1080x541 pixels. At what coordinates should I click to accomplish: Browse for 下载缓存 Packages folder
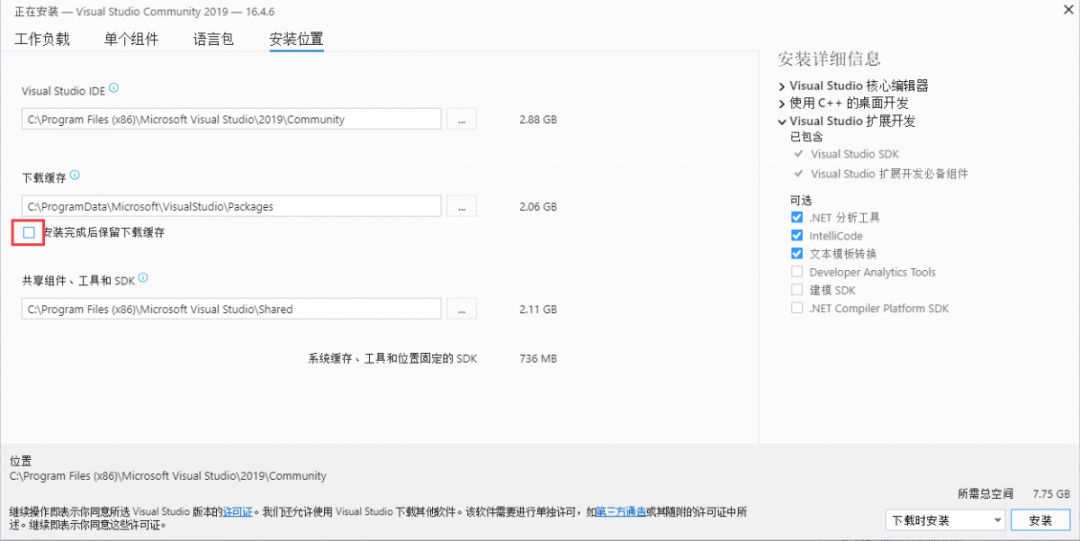point(461,206)
